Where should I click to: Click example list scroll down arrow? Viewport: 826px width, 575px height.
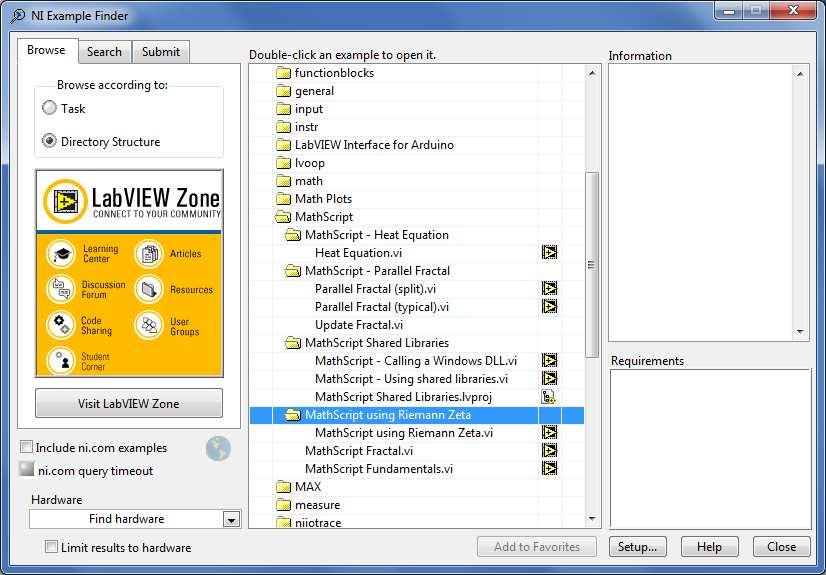pos(592,519)
